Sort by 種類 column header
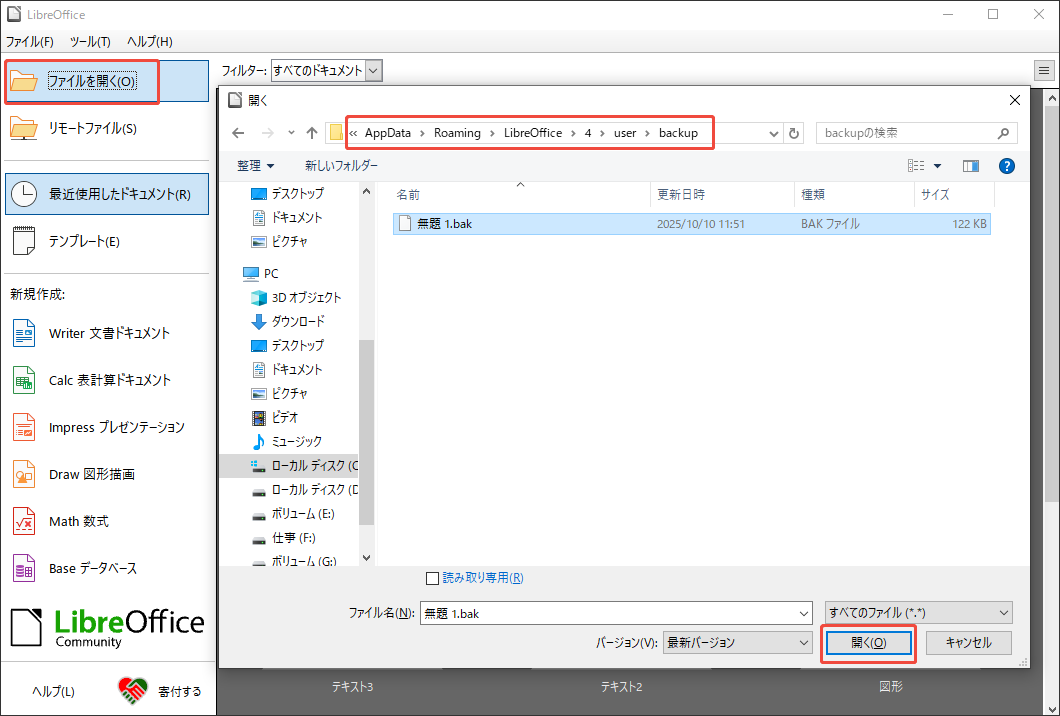1060x716 pixels. 854,195
